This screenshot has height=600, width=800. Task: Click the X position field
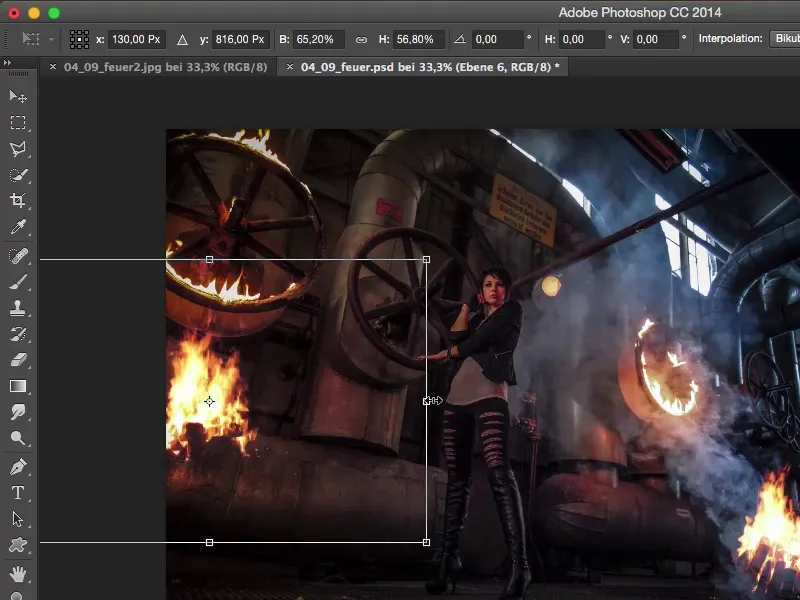click(x=136, y=39)
